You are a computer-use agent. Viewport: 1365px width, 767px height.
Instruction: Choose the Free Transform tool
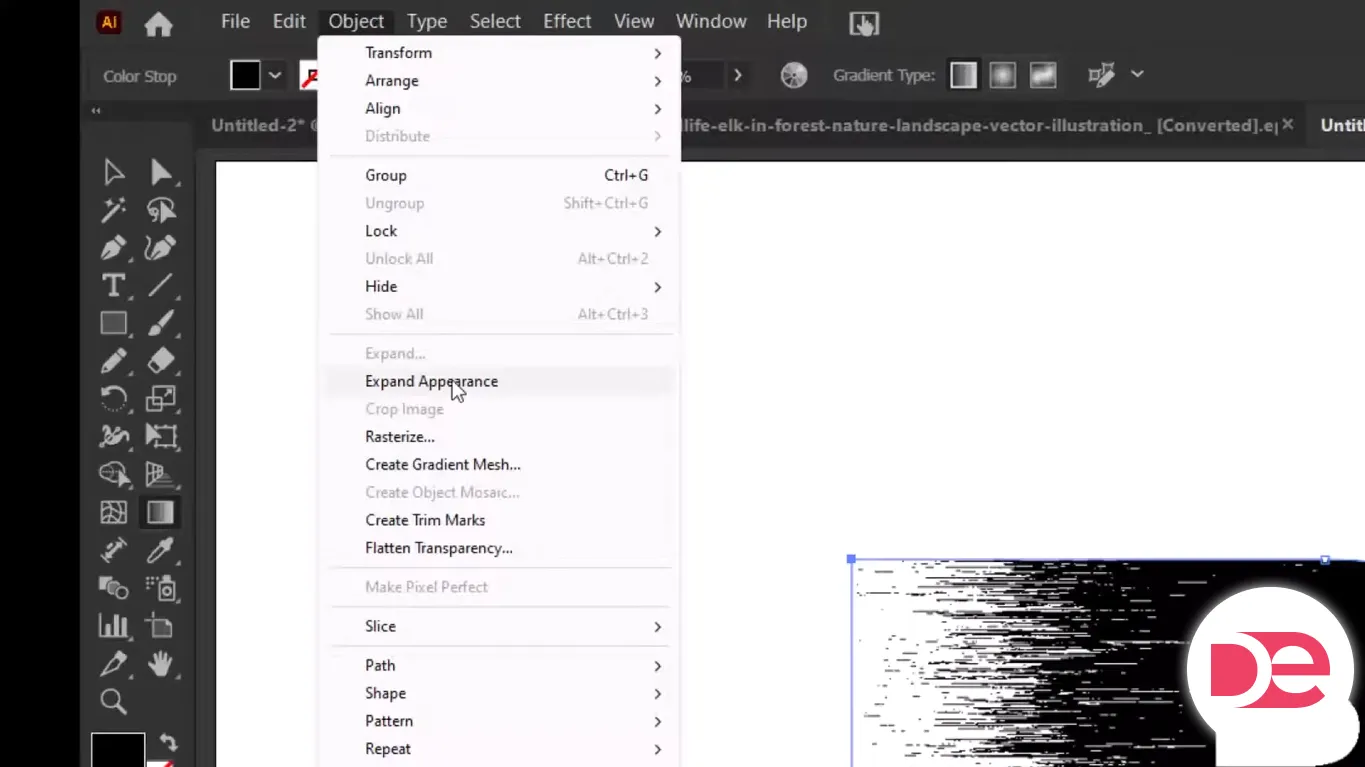(x=161, y=437)
